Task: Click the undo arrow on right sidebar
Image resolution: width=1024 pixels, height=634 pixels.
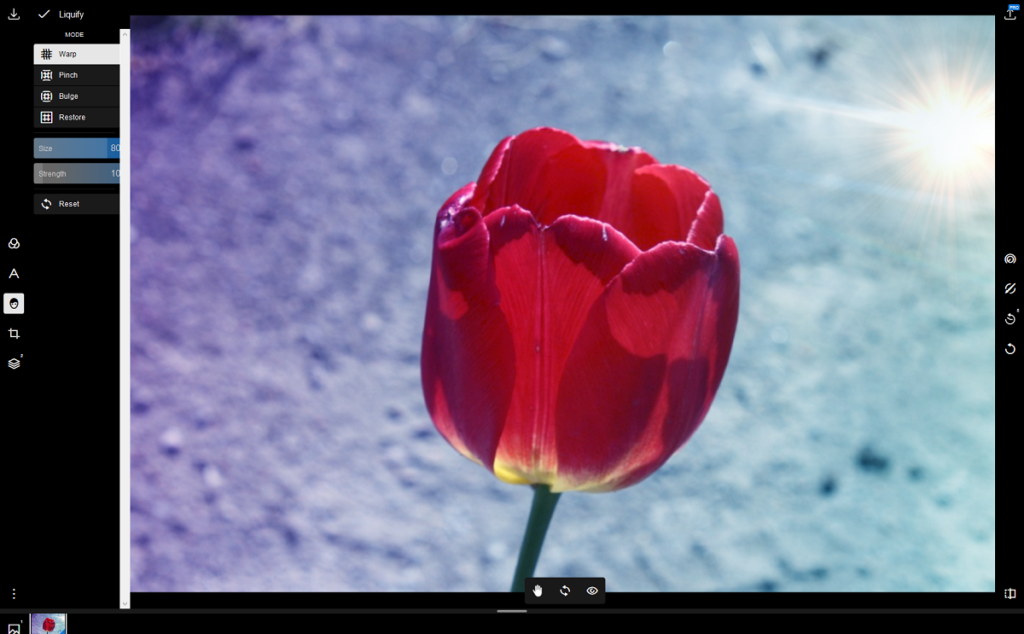Action: [x=1010, y=349]
